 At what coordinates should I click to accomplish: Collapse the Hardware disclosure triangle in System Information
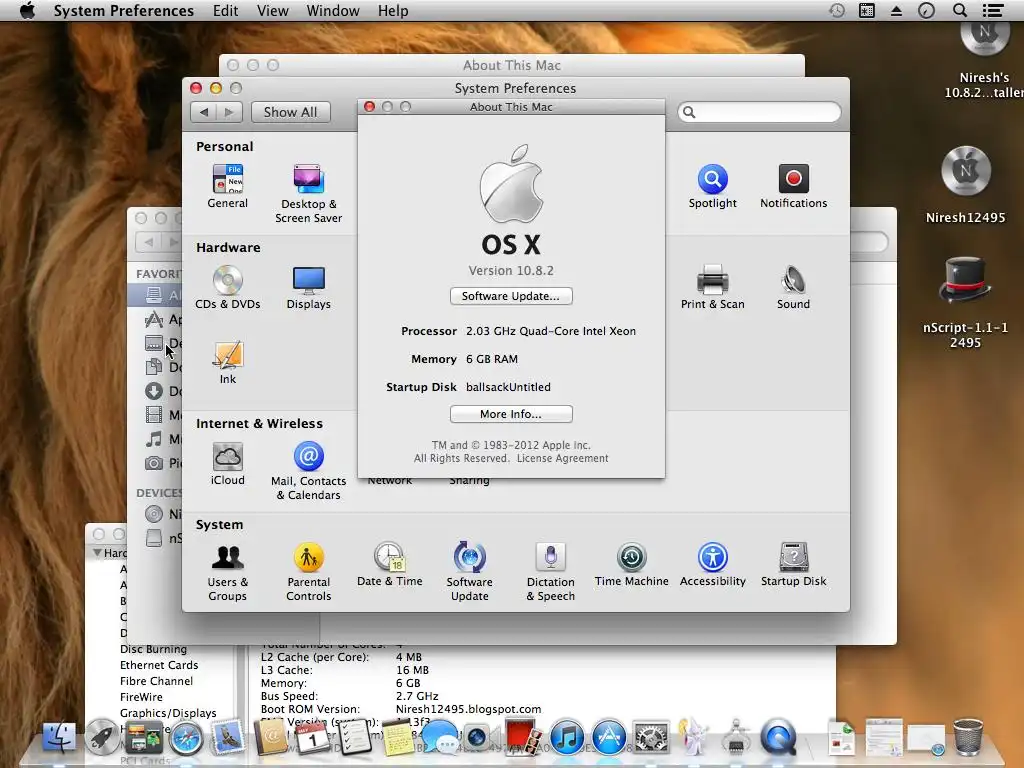pyautogui.click(x=97, y=552)
